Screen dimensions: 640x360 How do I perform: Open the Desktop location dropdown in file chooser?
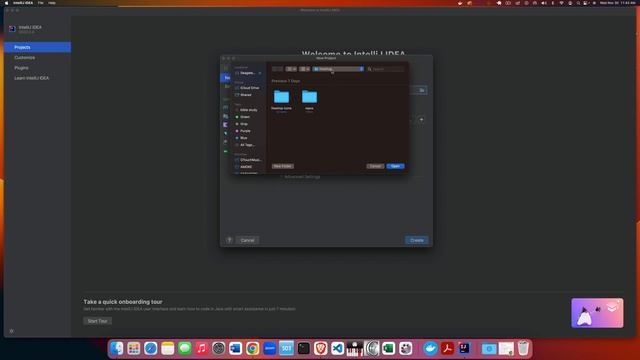pyautogui.click(x=338, y=69)
